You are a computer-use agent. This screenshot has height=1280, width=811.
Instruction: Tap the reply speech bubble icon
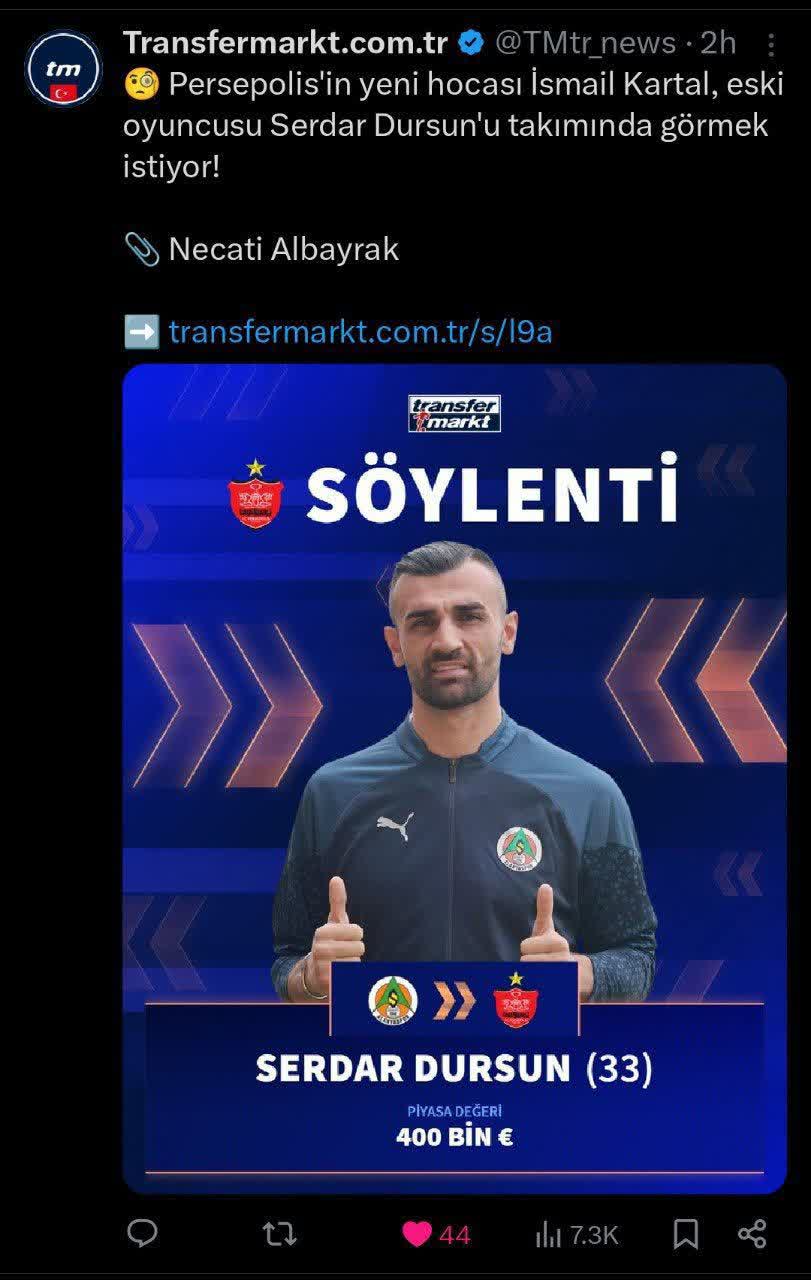point(143,1234)
